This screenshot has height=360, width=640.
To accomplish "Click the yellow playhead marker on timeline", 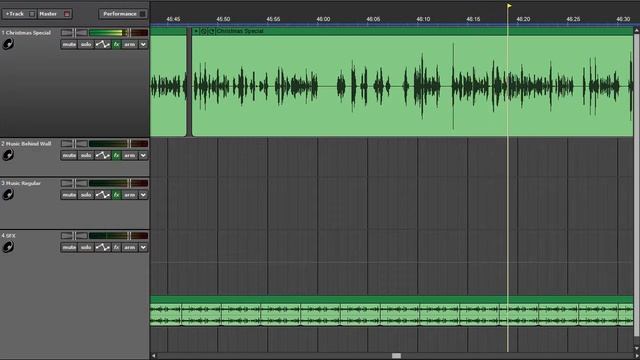I will [509, 6].
